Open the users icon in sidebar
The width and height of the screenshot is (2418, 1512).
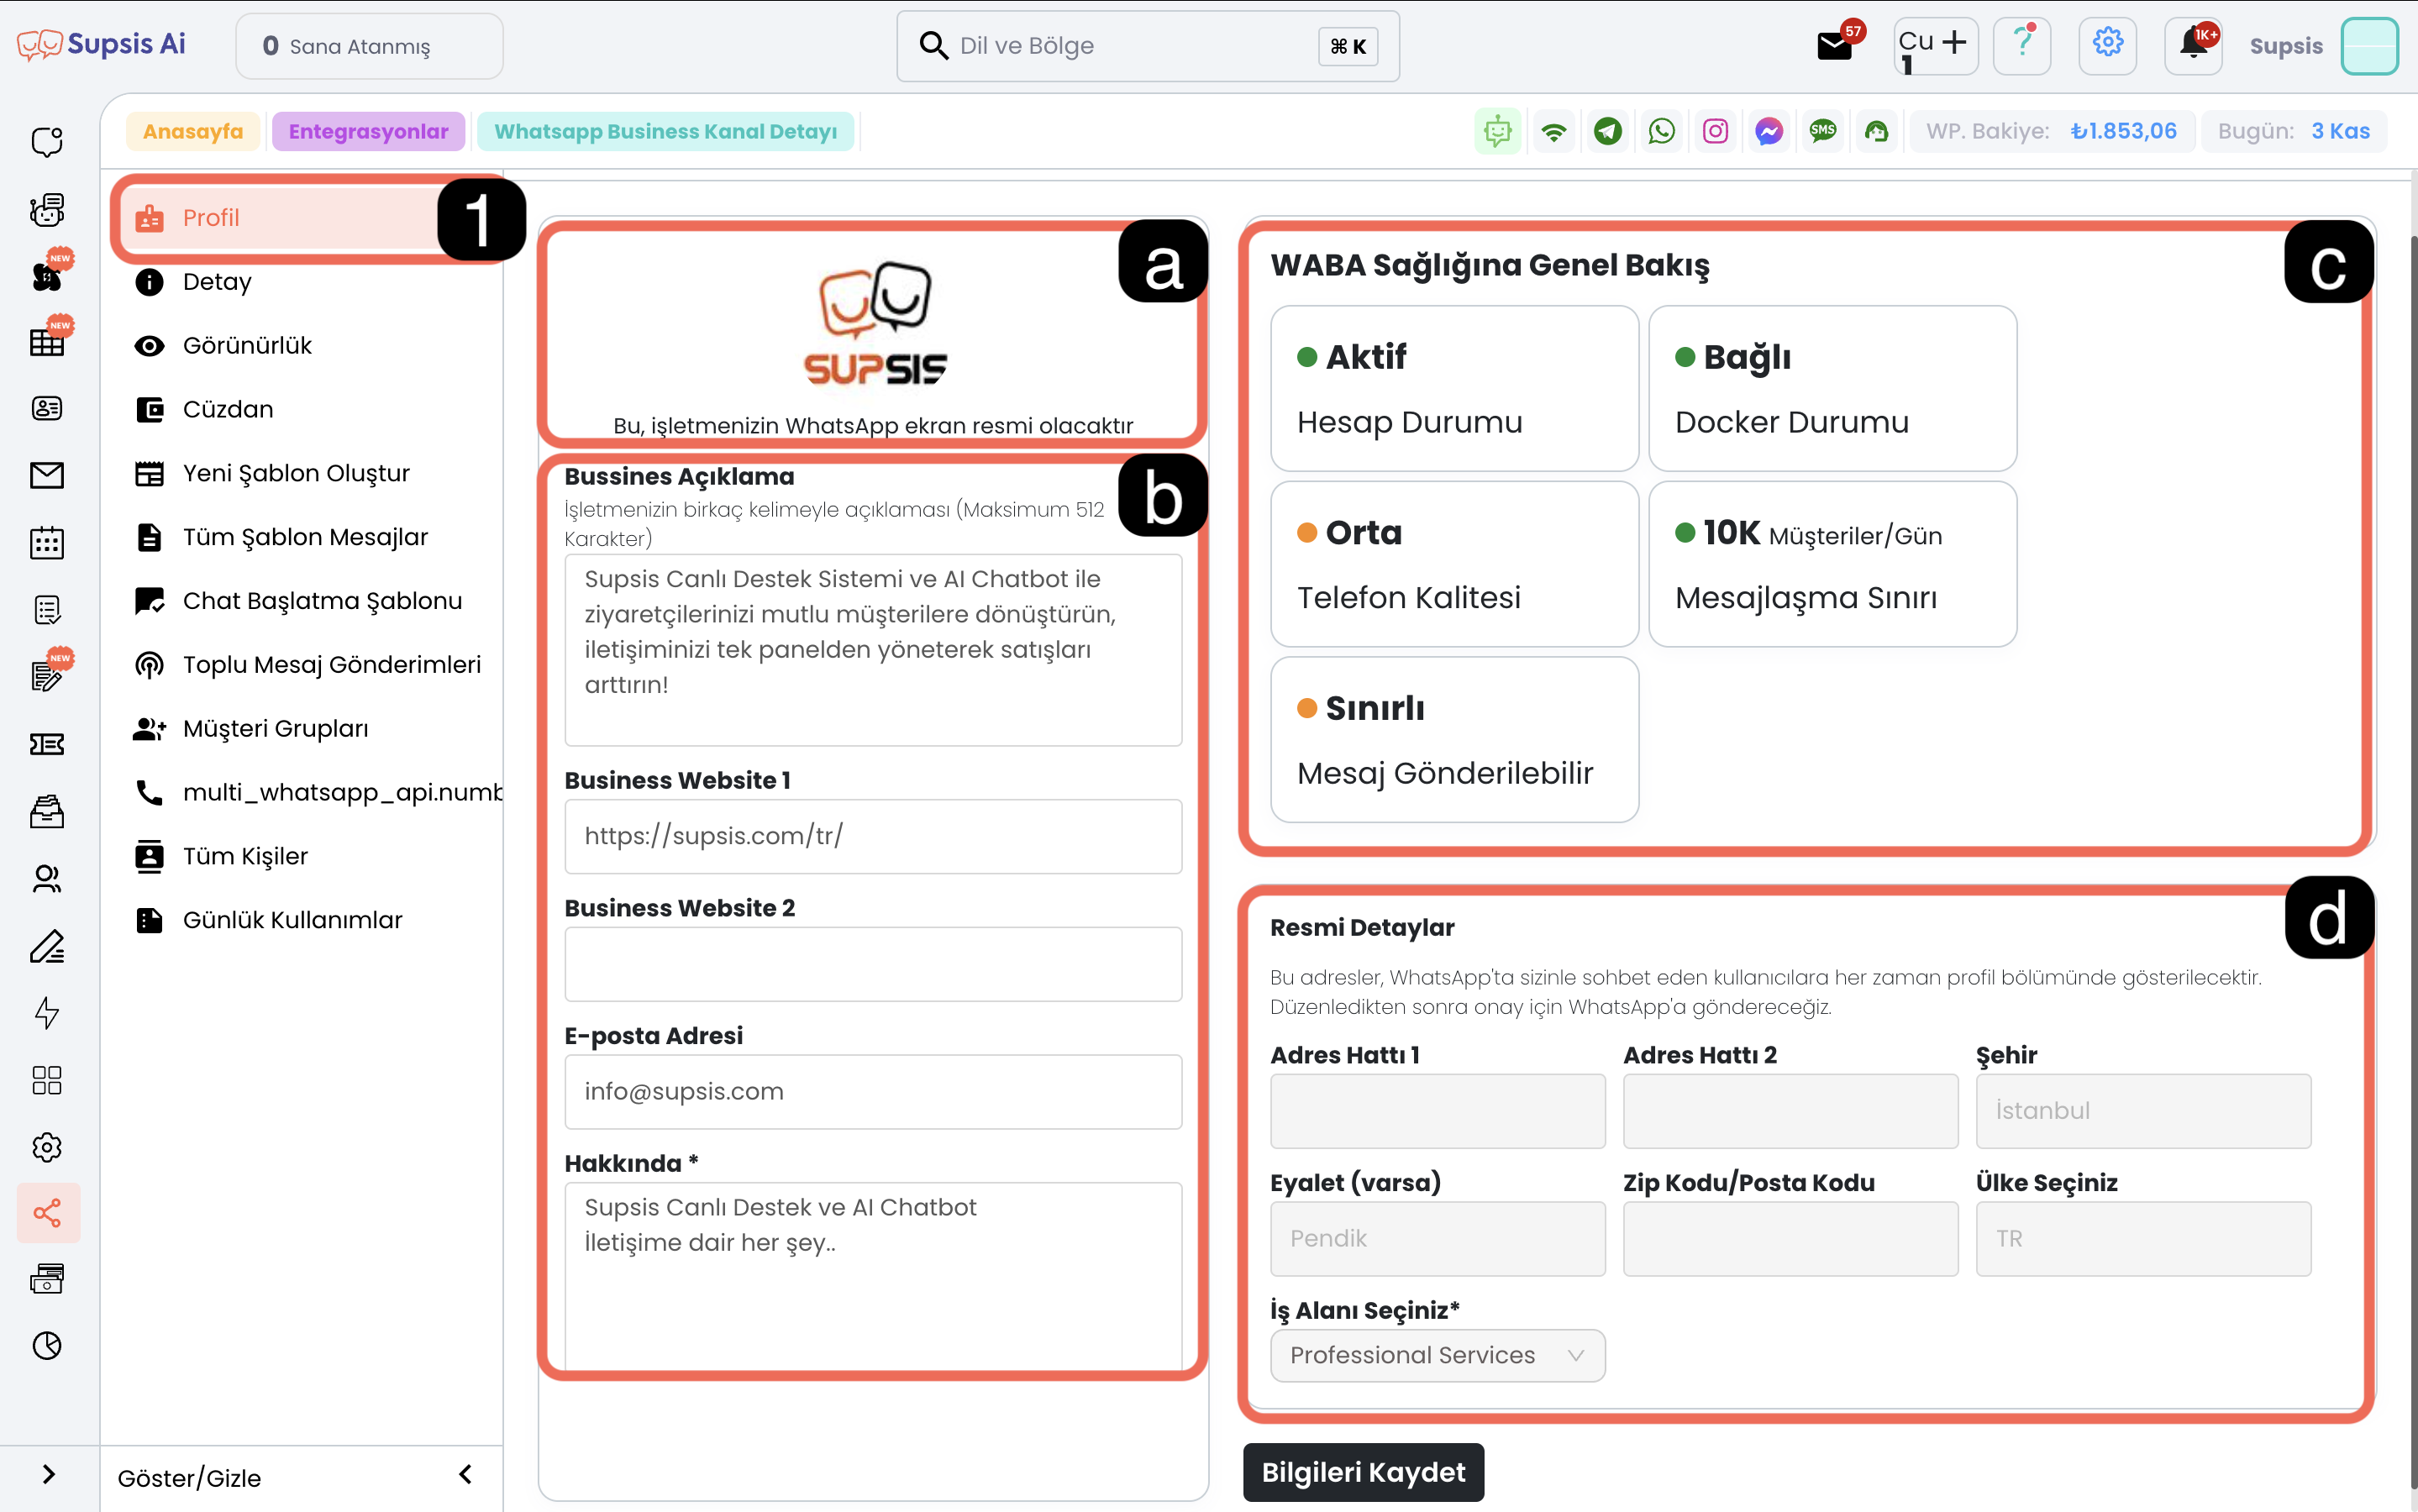(x=47, y=878)
